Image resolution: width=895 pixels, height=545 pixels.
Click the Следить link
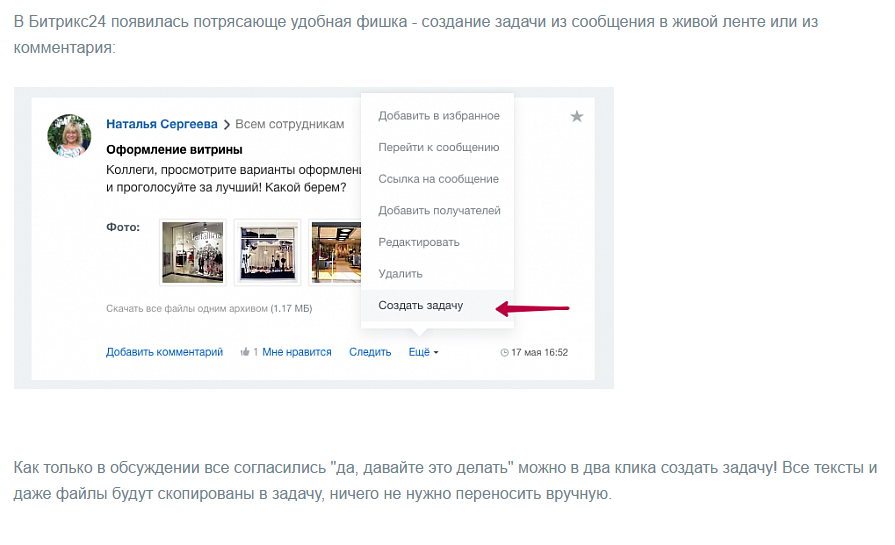point(370,352)
